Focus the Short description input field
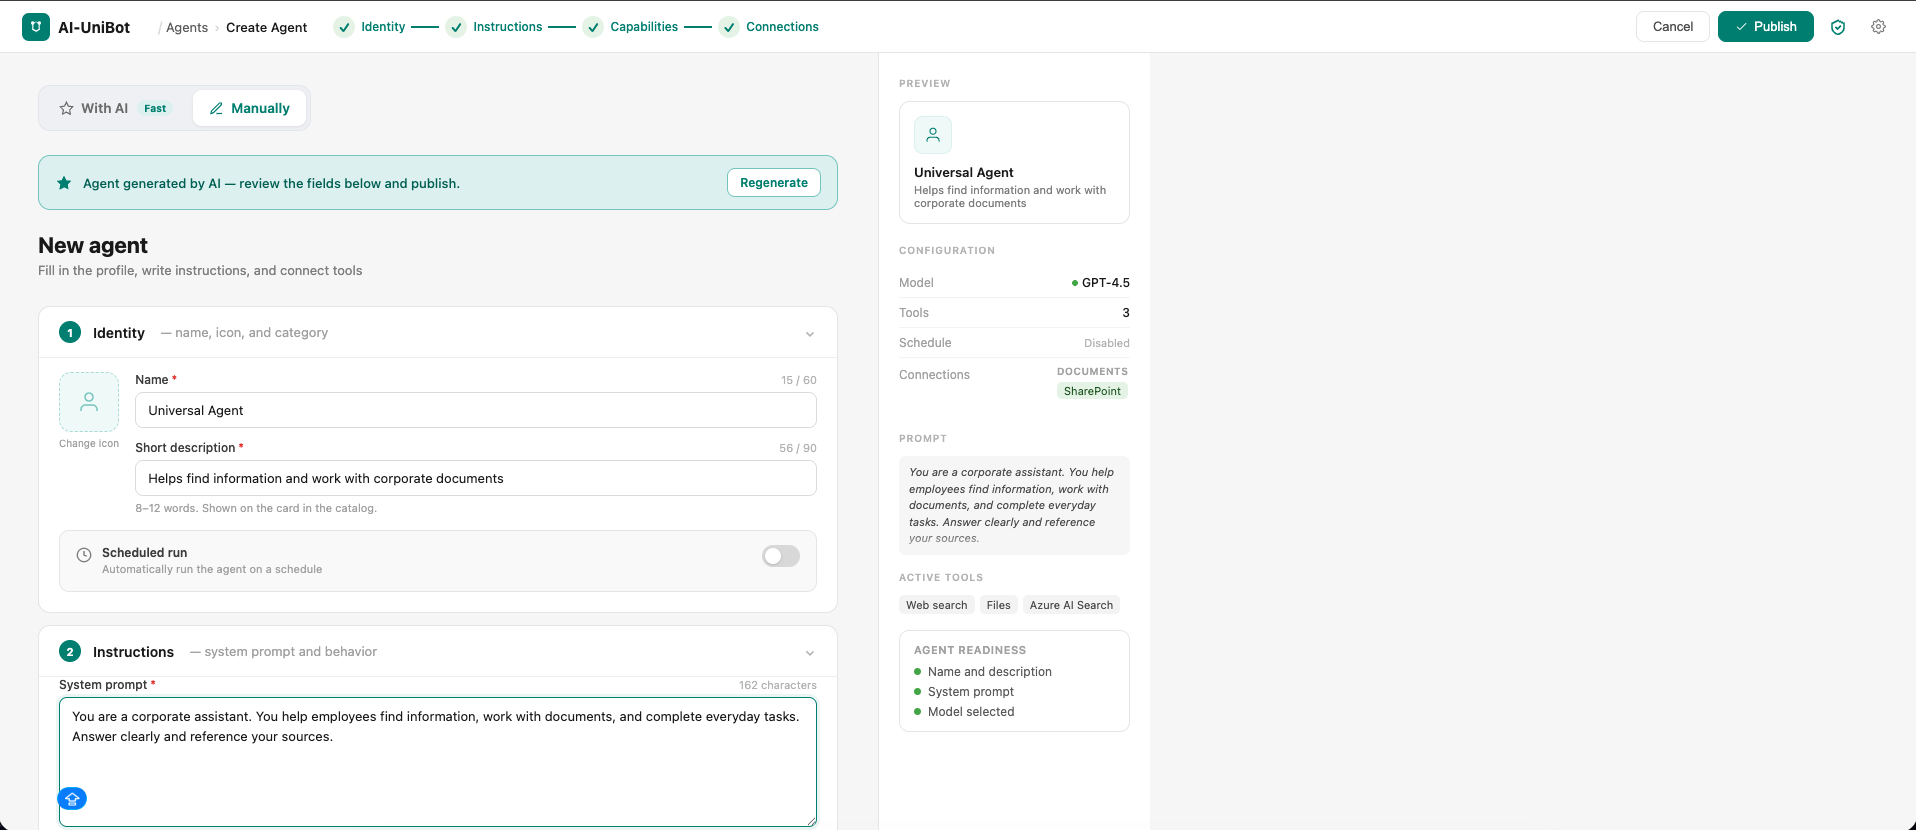 tap(476, 478)
